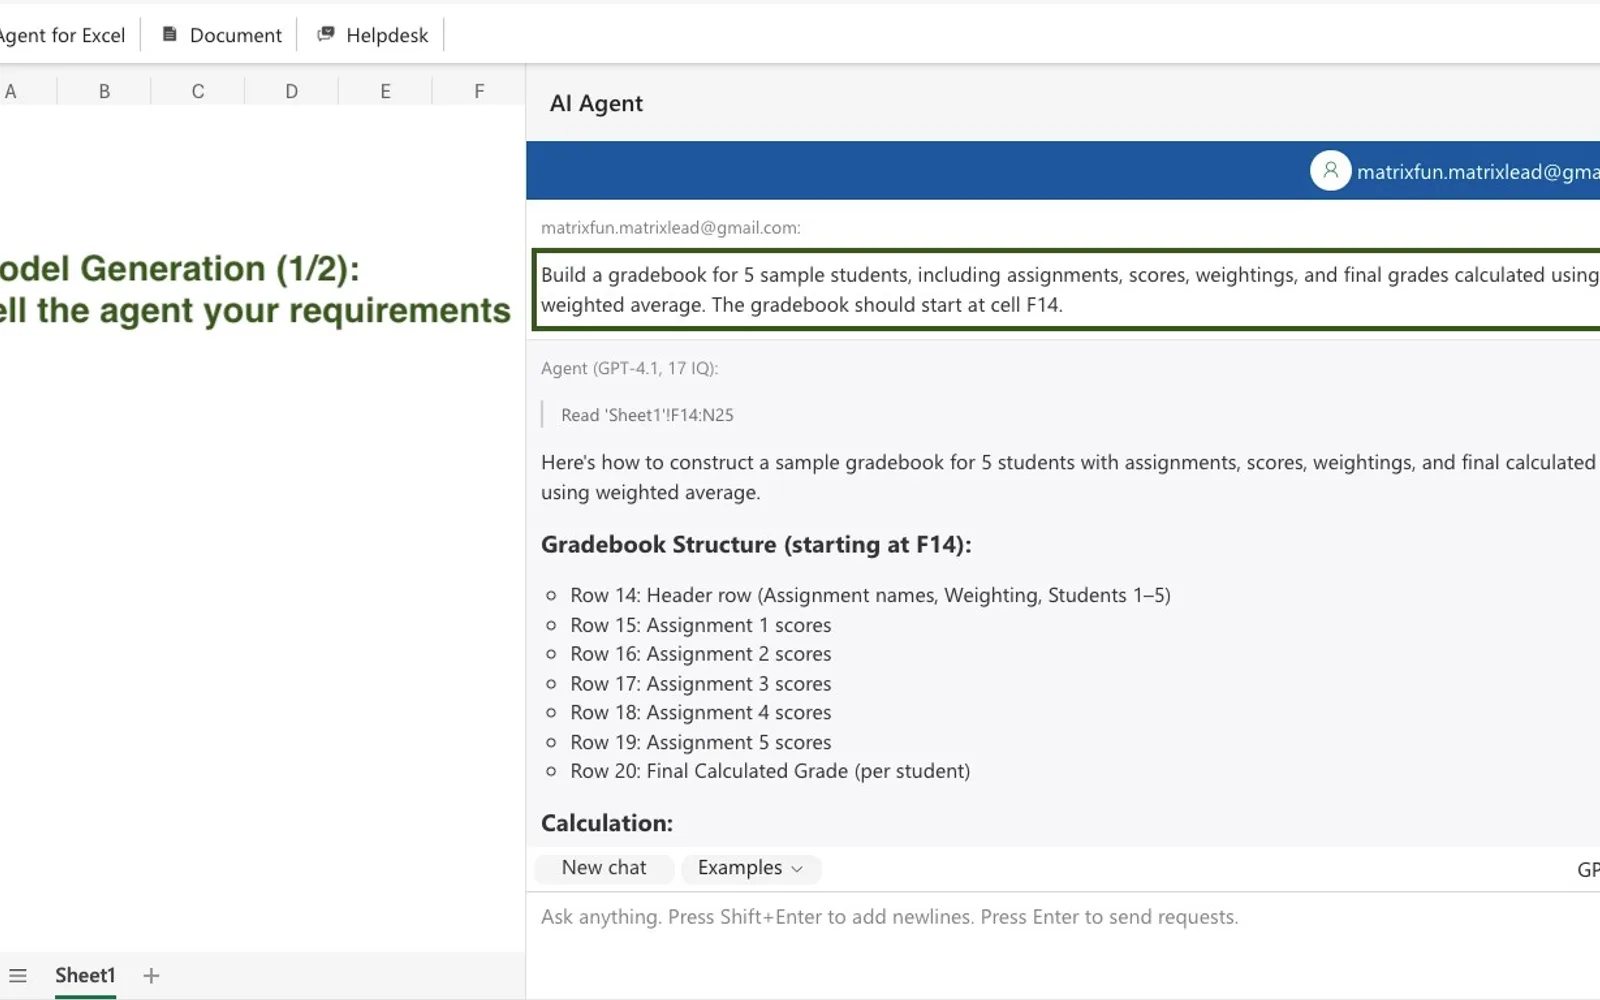Click the "Read 'Sheet1'!F14:N25" action line

click(647, 415)
